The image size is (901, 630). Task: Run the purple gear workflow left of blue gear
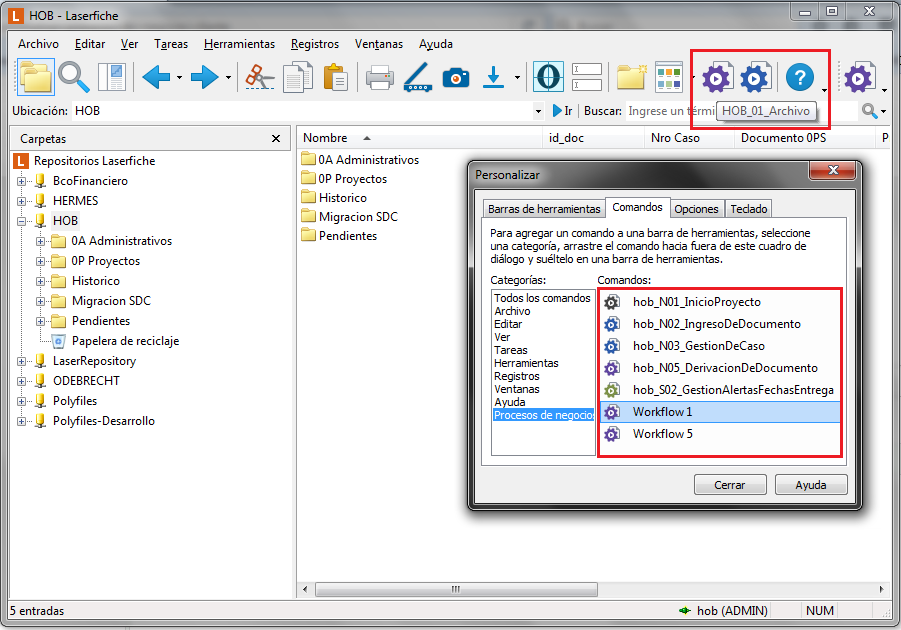[717, 77]
